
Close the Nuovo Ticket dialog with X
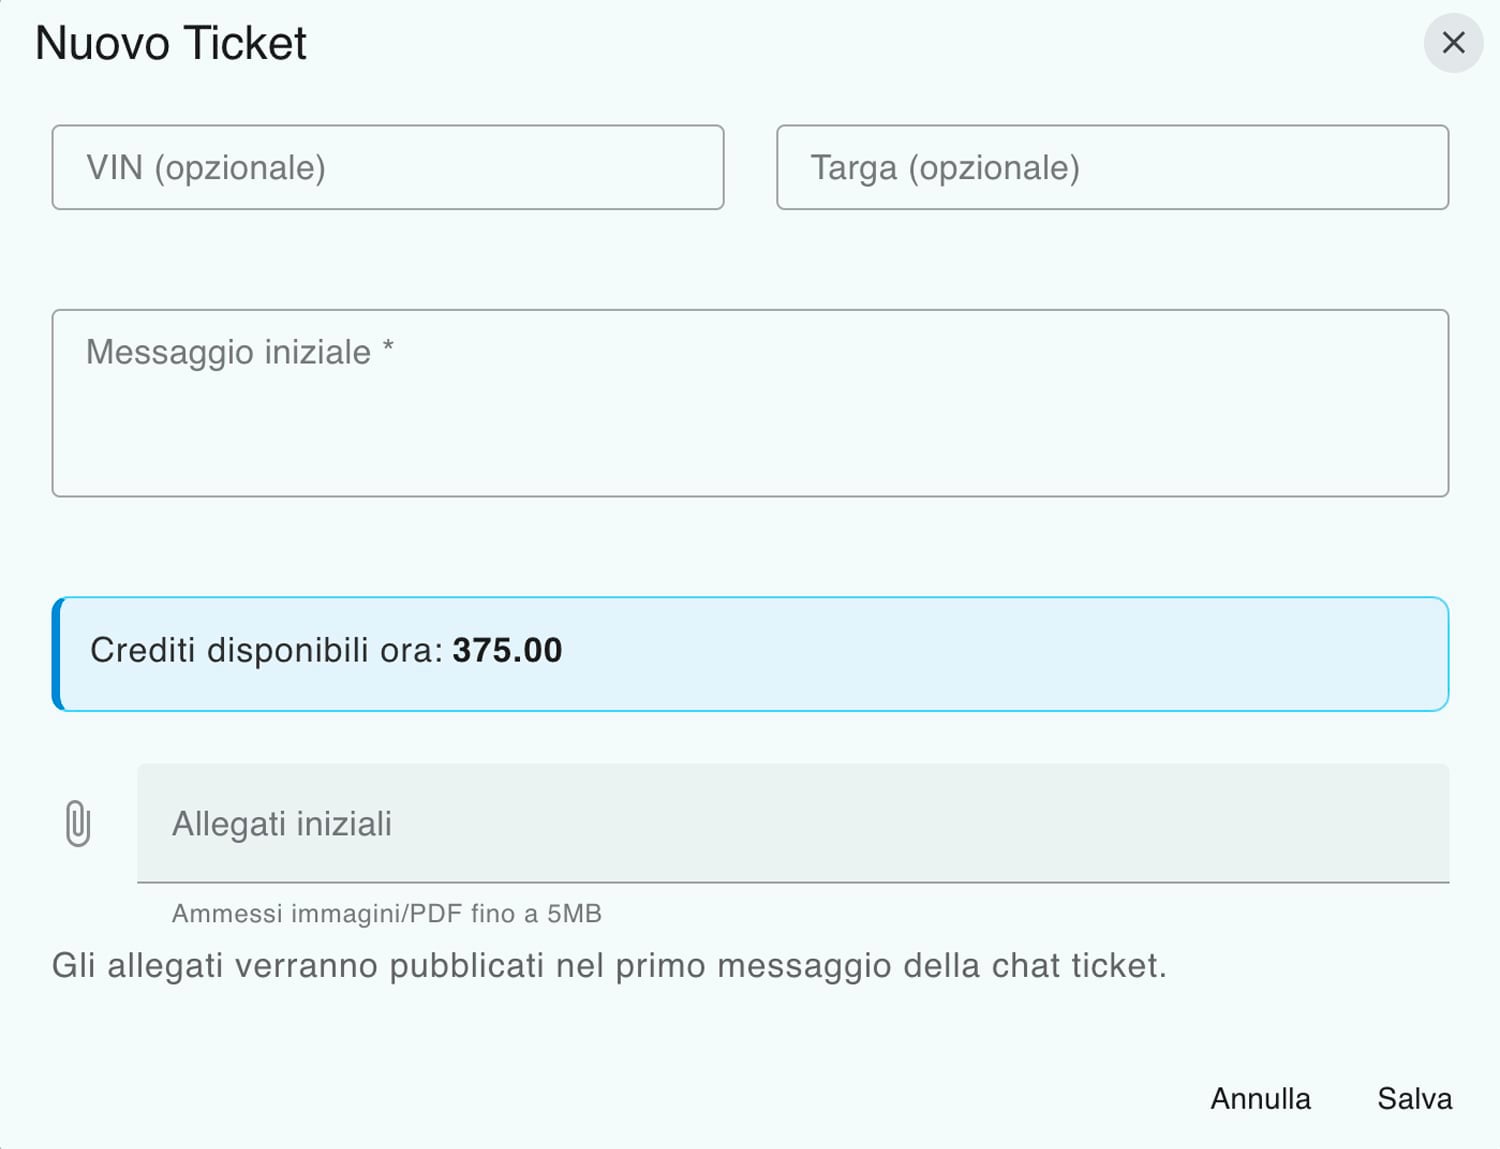click(x=1453, y=43)
